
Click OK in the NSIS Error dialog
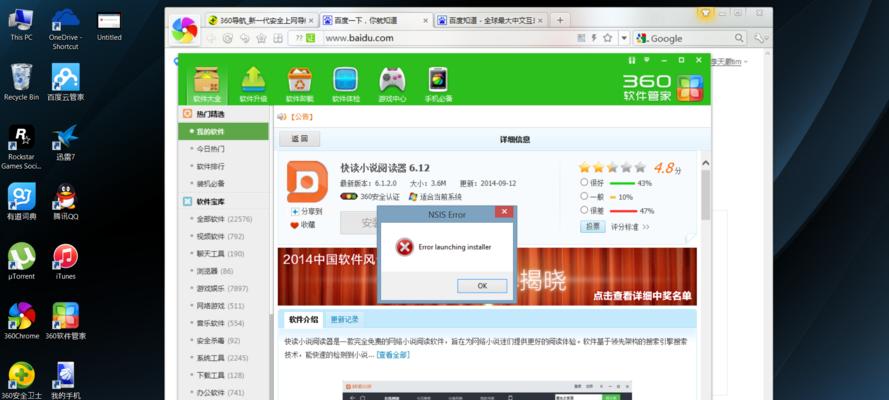tap(482, 286)
